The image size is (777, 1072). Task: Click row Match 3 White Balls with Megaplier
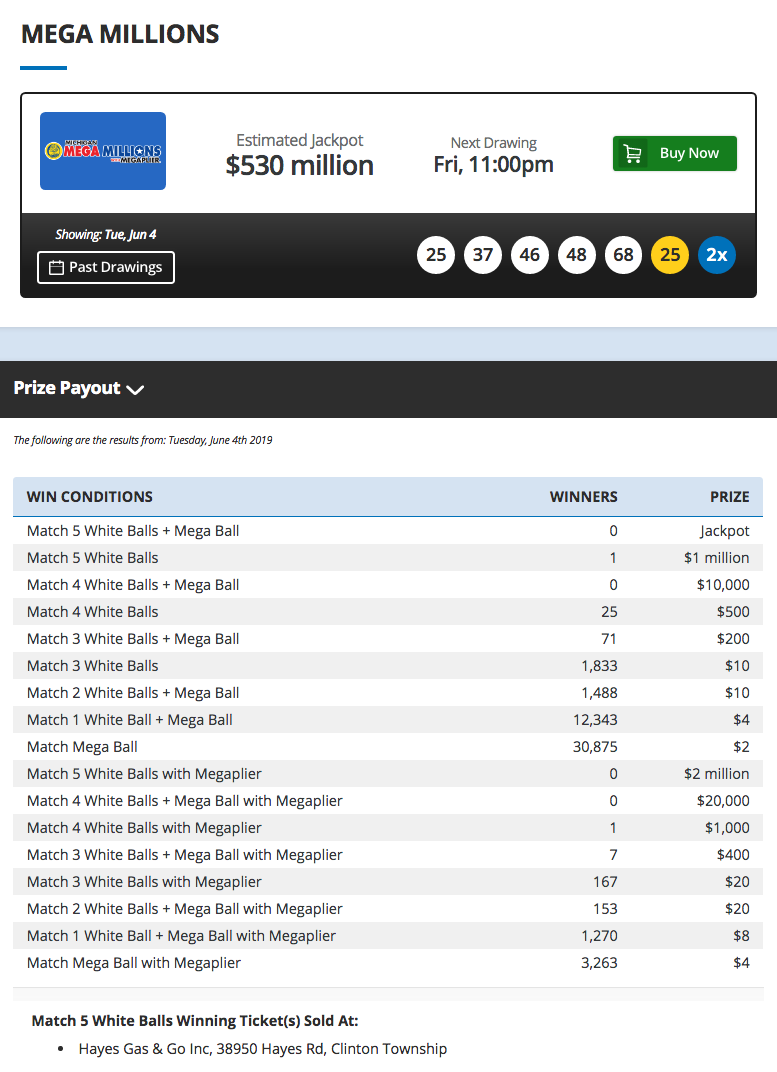(388, 882)
